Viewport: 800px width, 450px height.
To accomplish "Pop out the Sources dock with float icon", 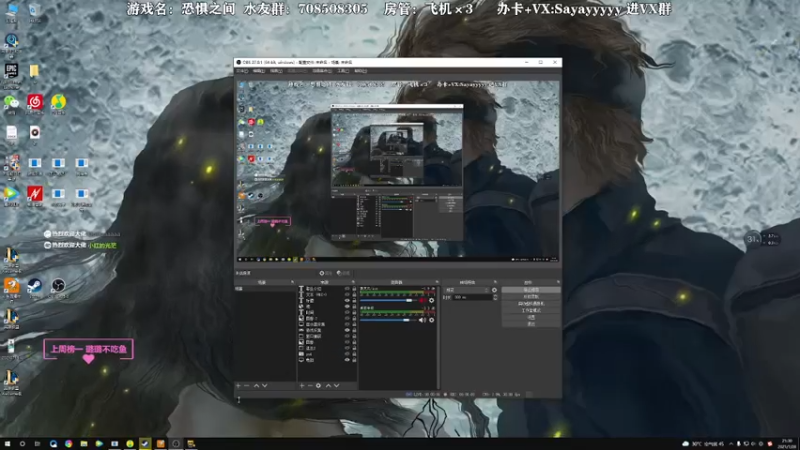I will coord(353,282).
